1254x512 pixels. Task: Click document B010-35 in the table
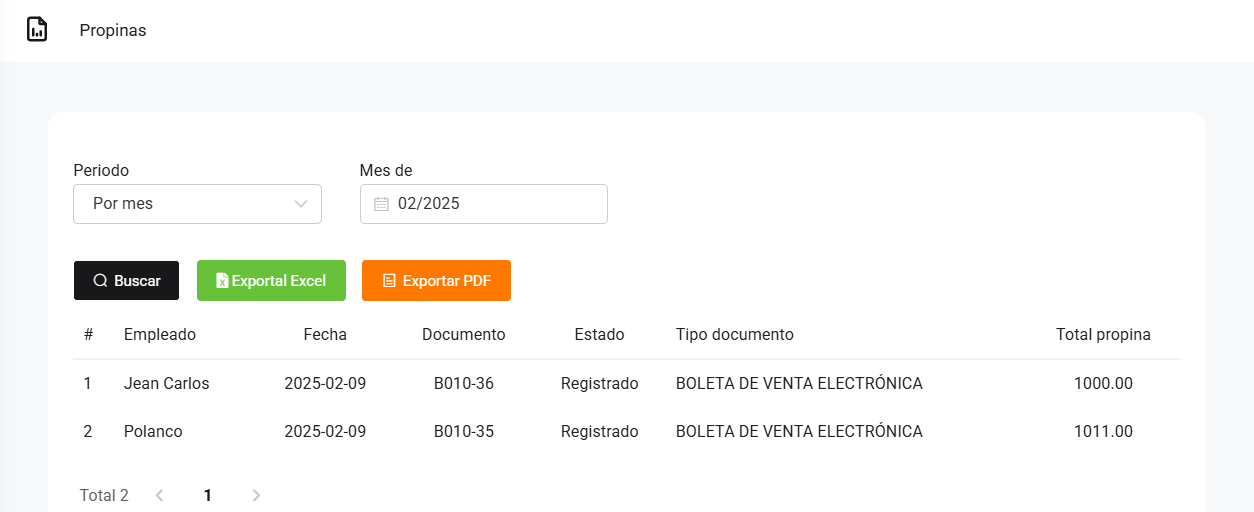coord(463,432)
